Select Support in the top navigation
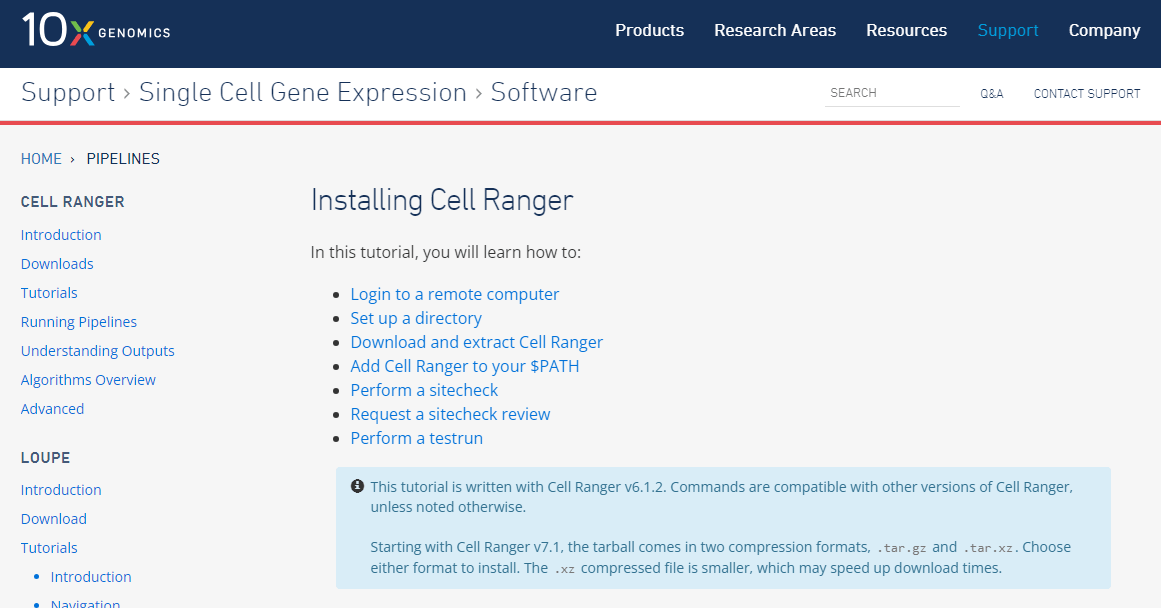The image size is (1161, 608). (1007, 30)
